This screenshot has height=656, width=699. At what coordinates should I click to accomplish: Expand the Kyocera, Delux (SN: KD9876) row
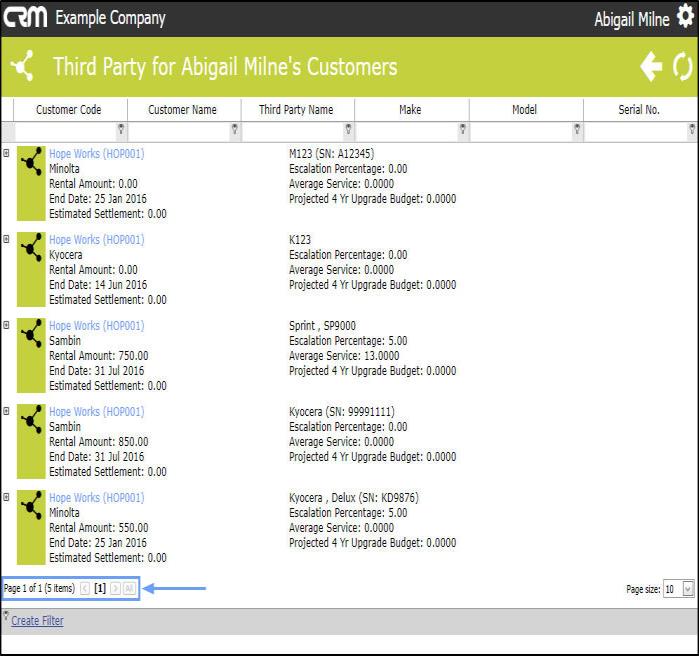[x=6, y=497]
